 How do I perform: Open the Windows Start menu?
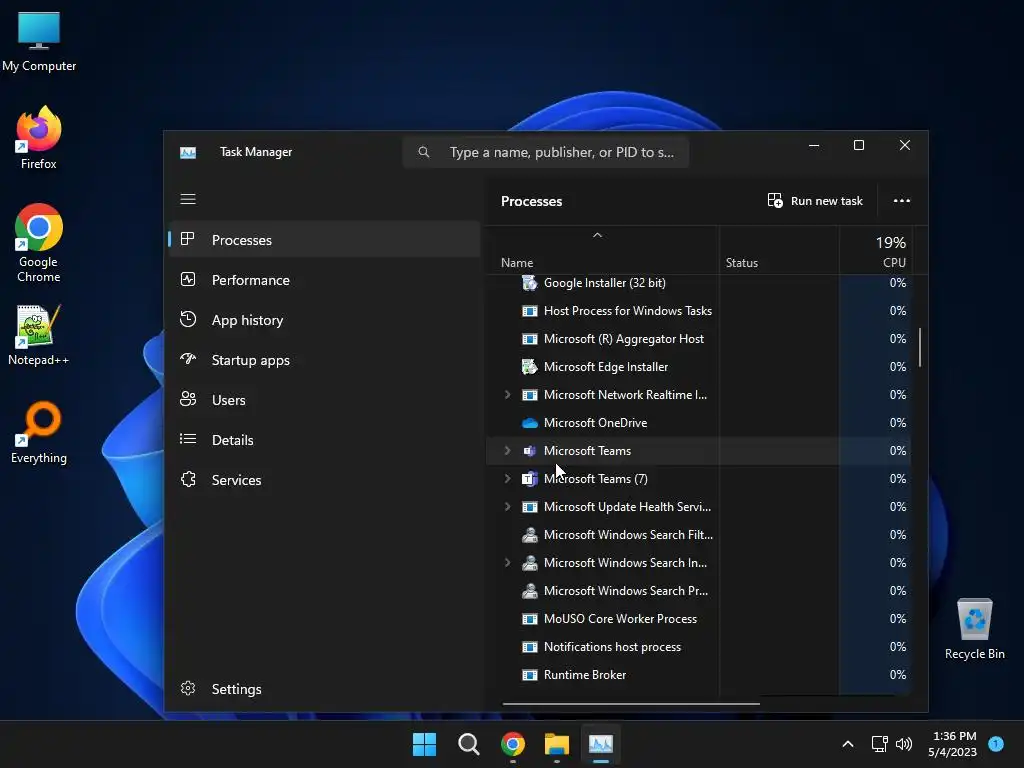tap(424, 744)
